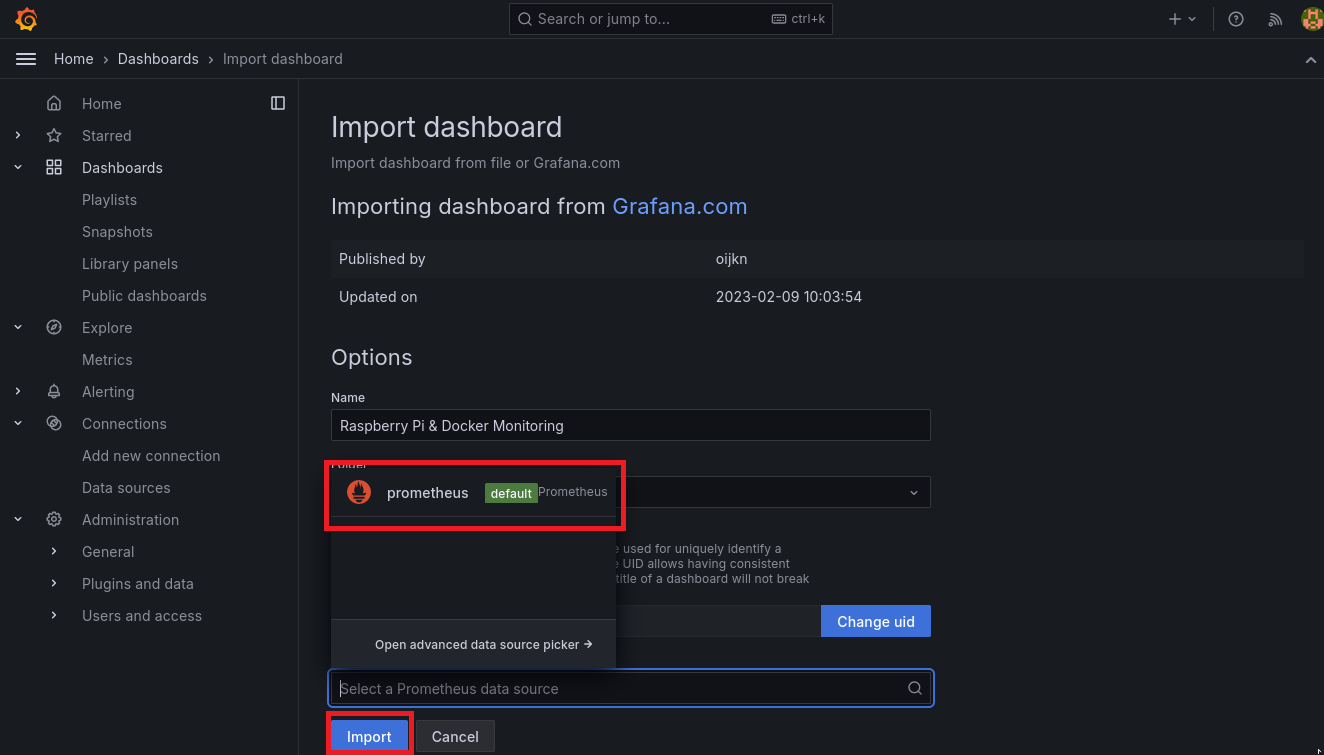Click the Import button
The height and width of the screenshot is (755, 1324).
click(369, 736)
